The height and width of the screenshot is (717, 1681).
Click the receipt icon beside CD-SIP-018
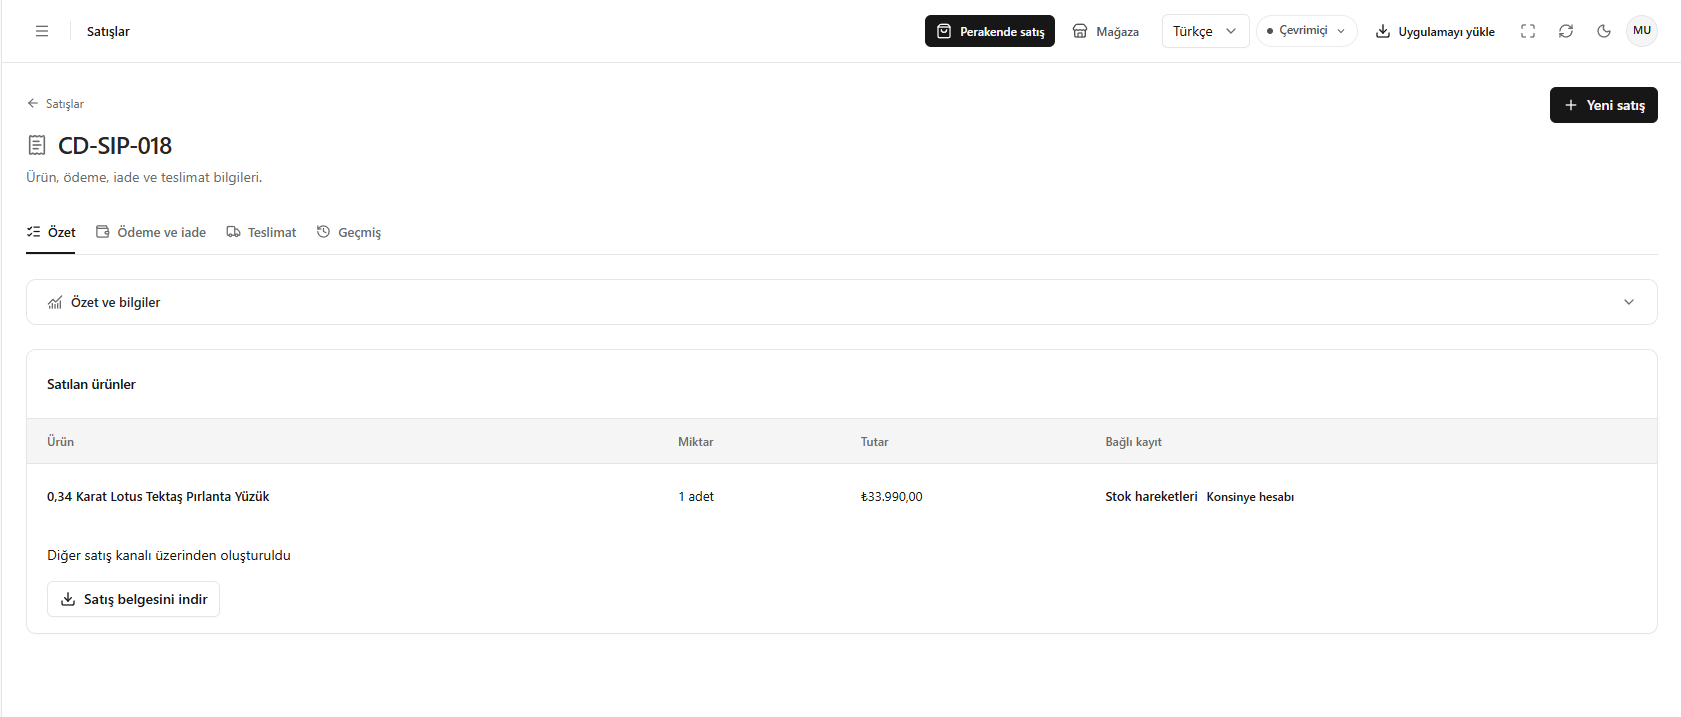(37, 146)
